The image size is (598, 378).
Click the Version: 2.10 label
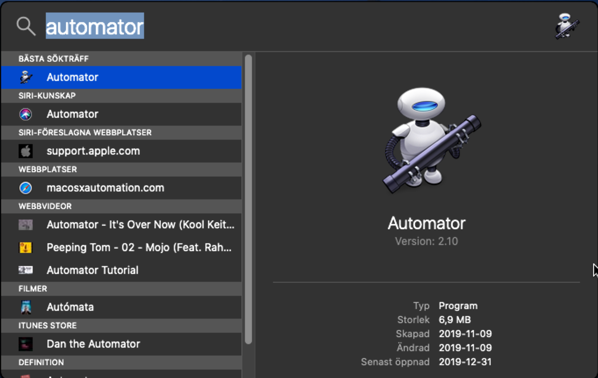tap(426, 241)
